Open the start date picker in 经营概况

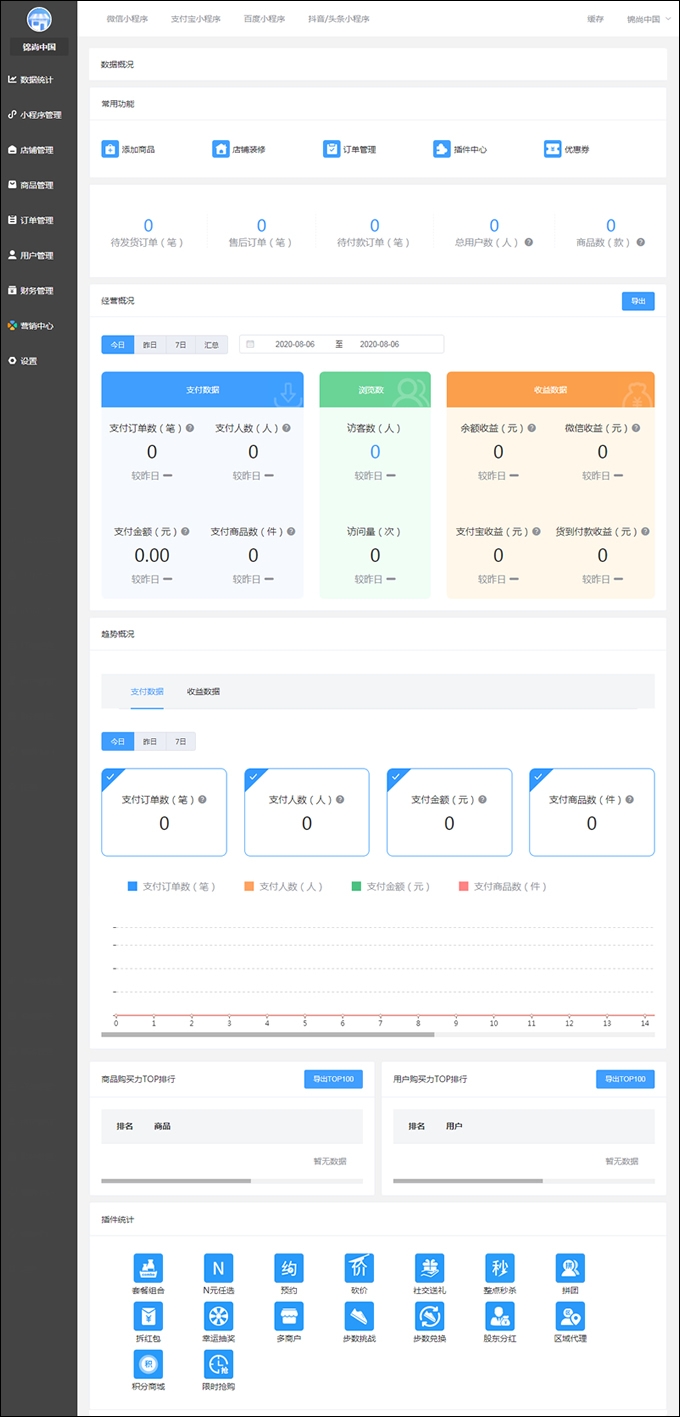pyautogui.click(x=294, y=344)
